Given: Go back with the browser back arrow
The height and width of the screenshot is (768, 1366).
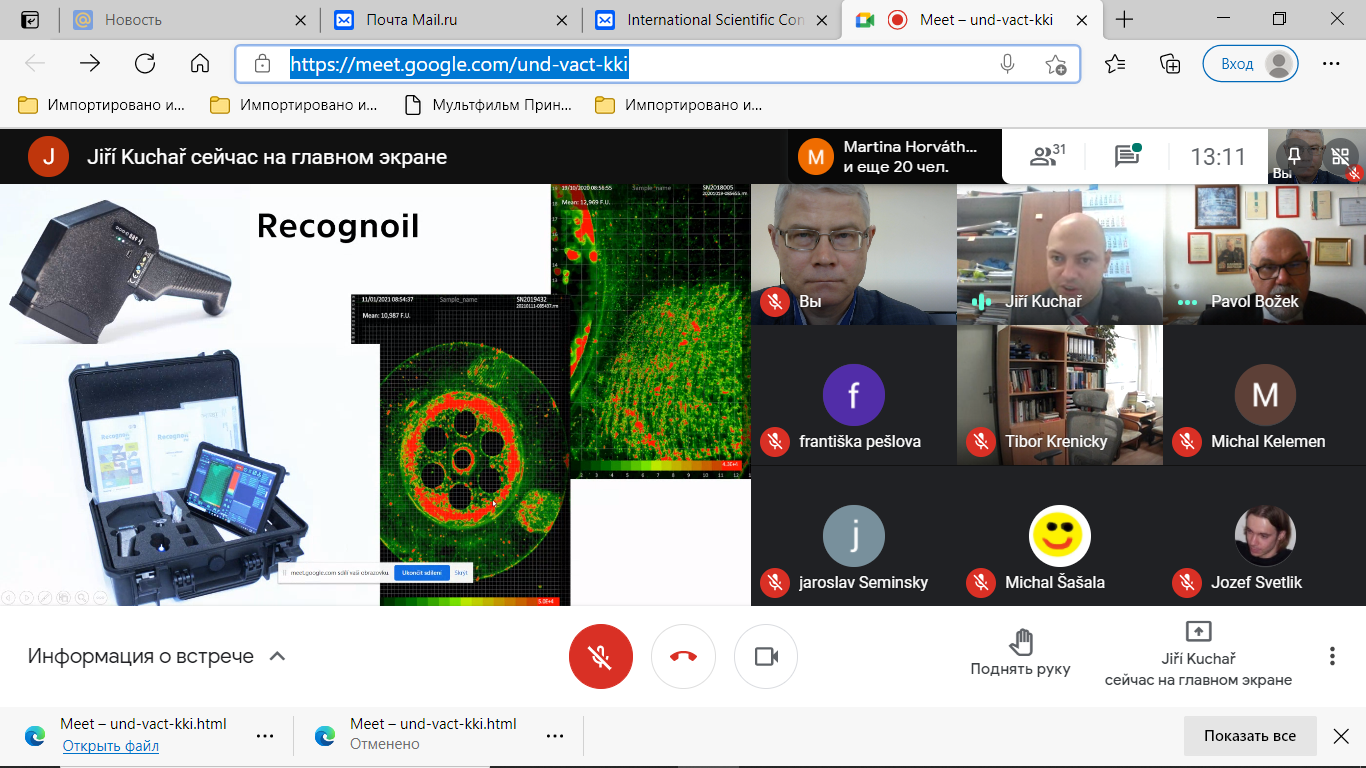Looking at the screenshot, I should click(35, 64).
